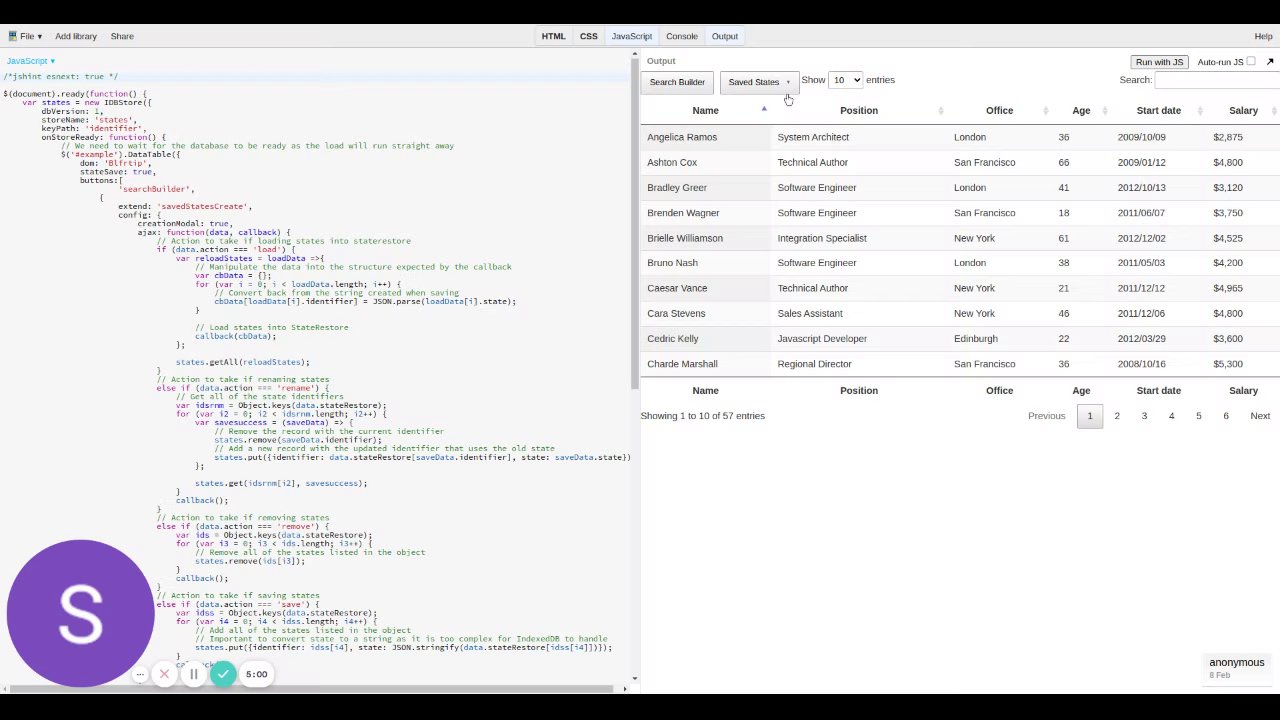Pause the screen recording
The image size is (1280, 720).
(x=194, y=674)
